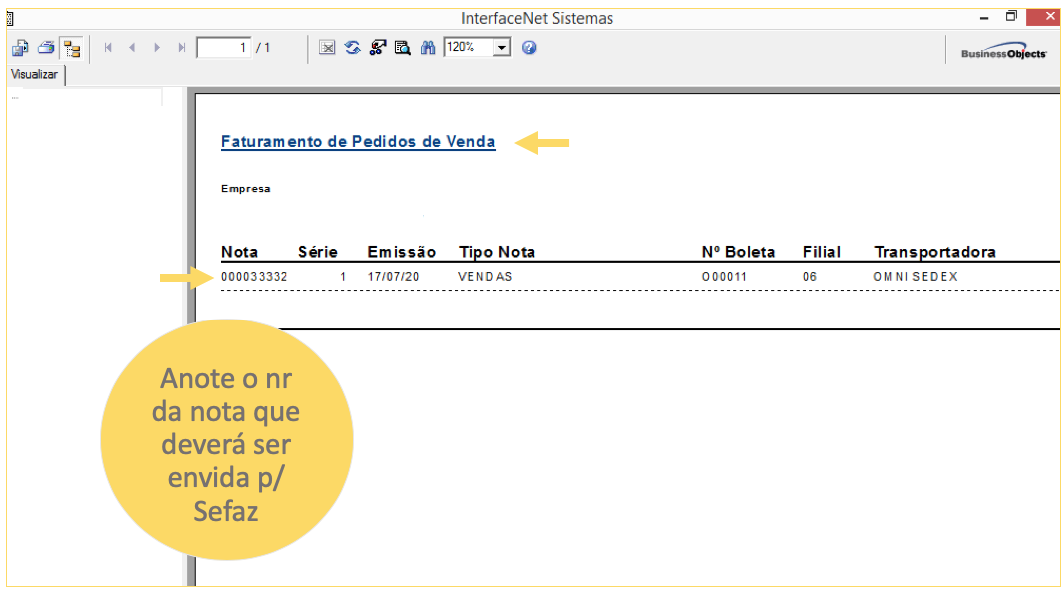Click the Export report icon
The height and width of the screenshot is (591, 1064).
(20, 47)
